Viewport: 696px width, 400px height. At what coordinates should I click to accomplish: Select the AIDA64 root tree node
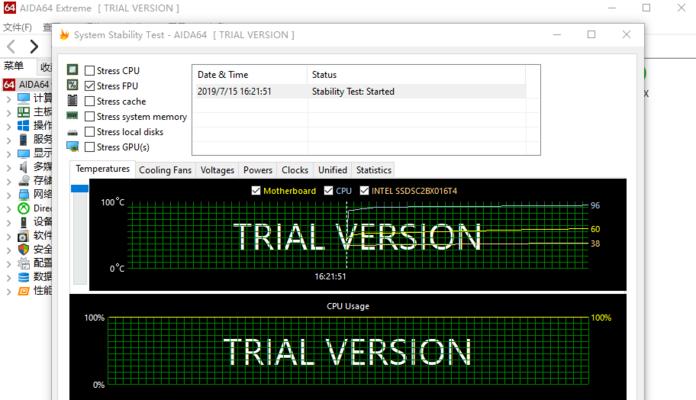pos(27,84)
